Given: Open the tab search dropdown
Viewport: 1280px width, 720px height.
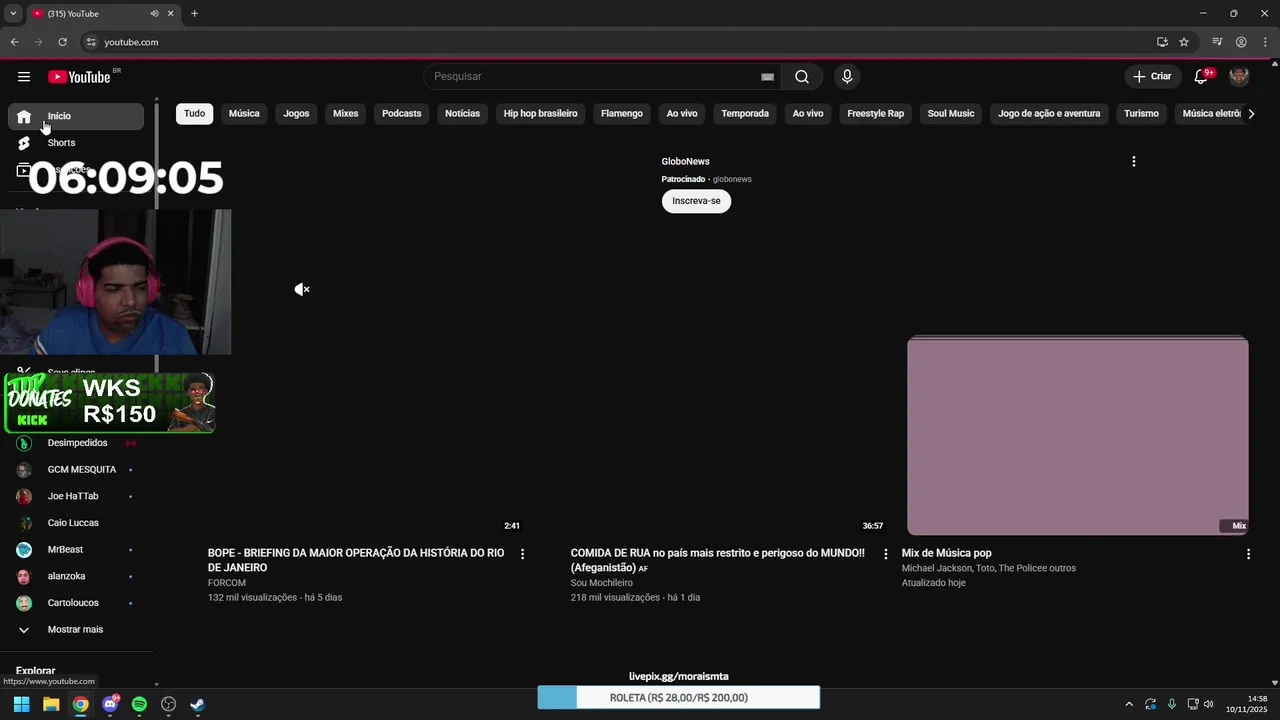Looking at the screenshot, I should (x=13, y=14).
